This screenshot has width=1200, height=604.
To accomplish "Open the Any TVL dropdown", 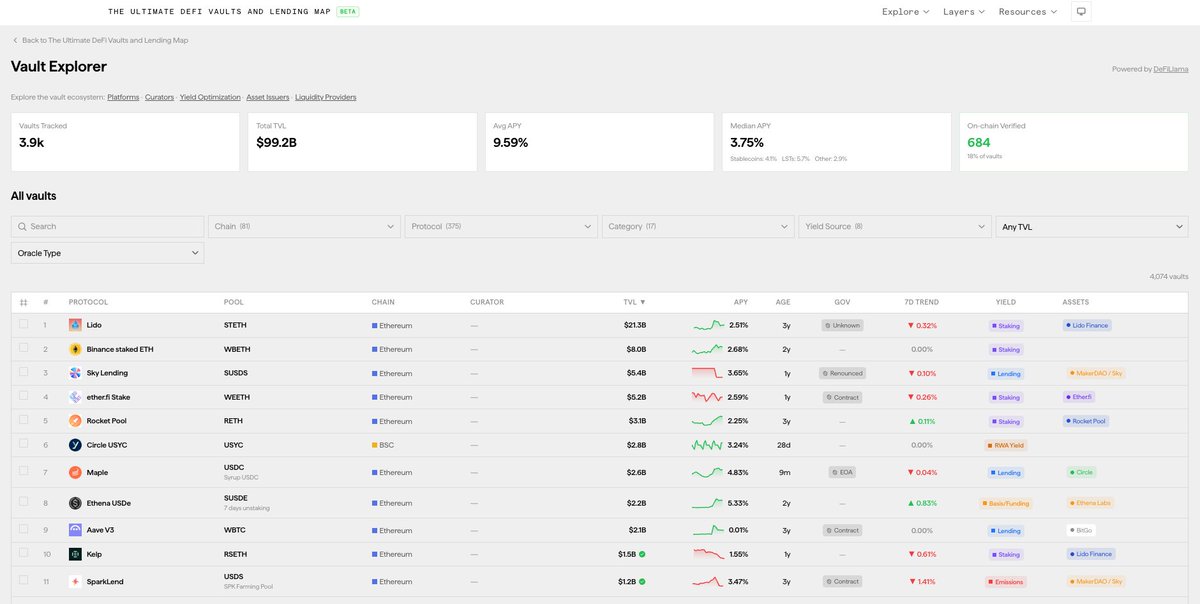I will 1092,227.
